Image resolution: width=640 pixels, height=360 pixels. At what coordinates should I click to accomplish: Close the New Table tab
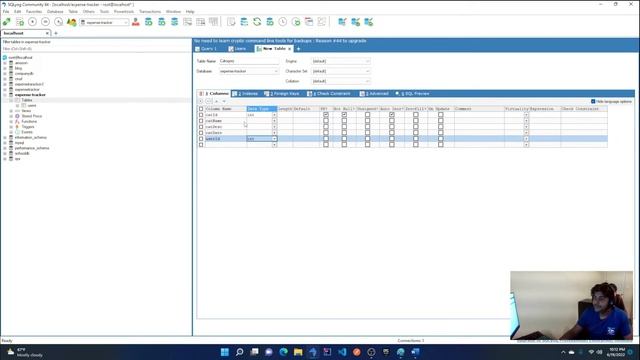click(x=289, y=49)
